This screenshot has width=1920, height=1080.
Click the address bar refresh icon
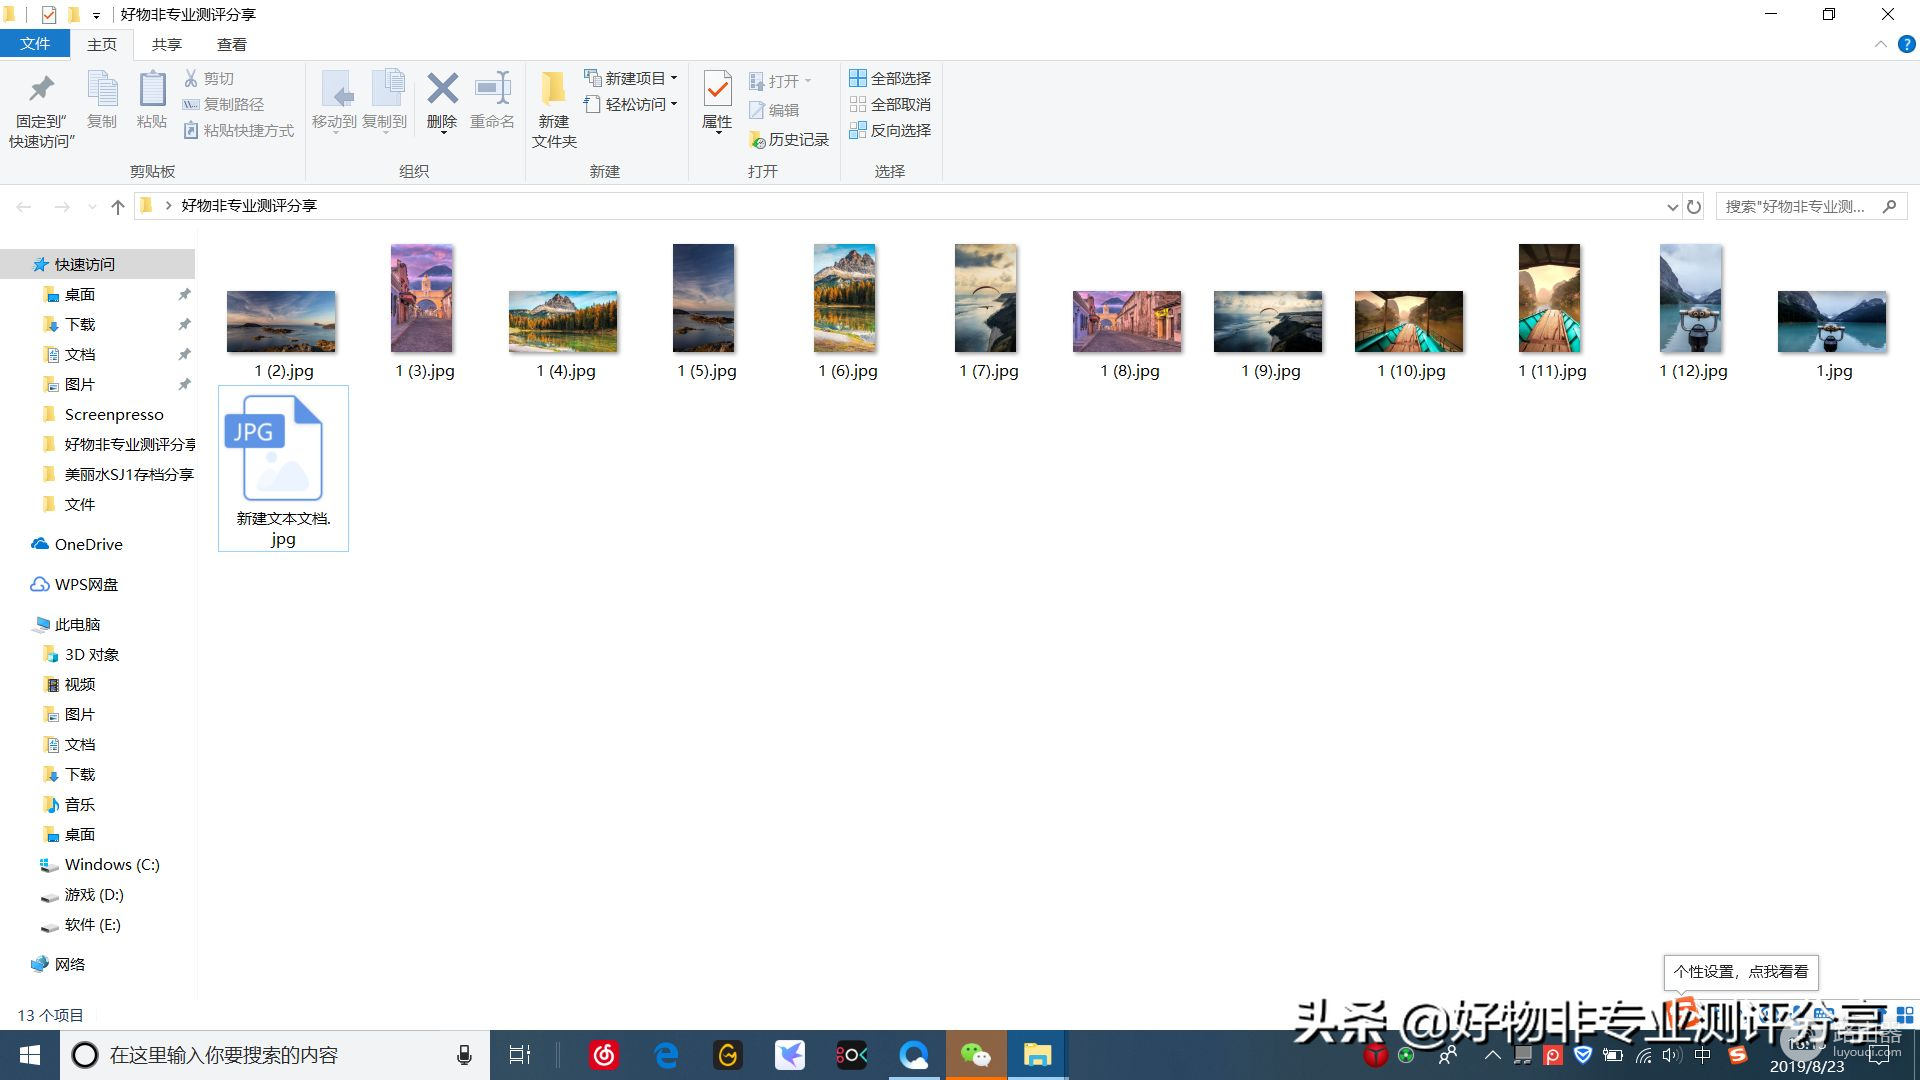[1694, 207]
